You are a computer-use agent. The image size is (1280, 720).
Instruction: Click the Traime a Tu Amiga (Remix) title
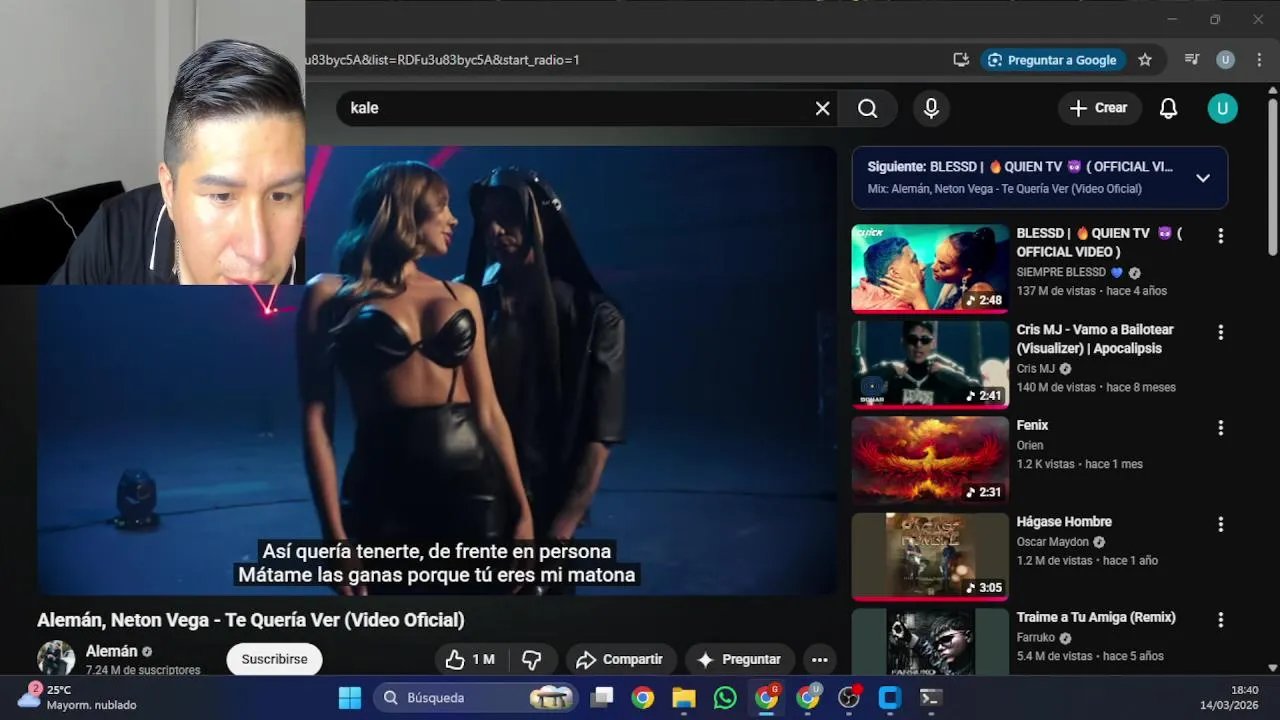(1096, 618)
